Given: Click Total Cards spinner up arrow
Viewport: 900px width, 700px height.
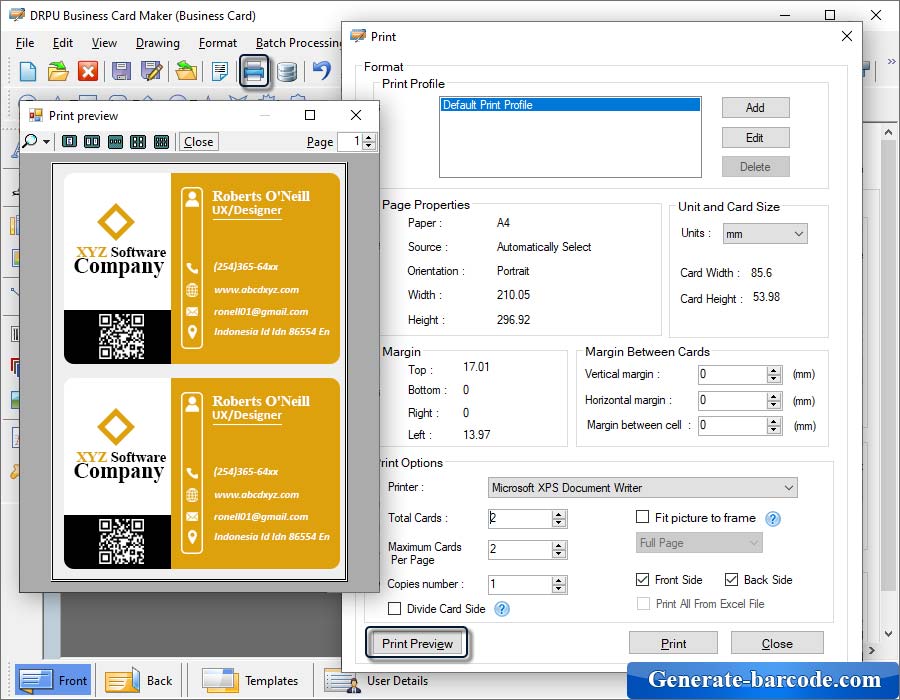Looking at the screenshot, I should pos(558,514).
